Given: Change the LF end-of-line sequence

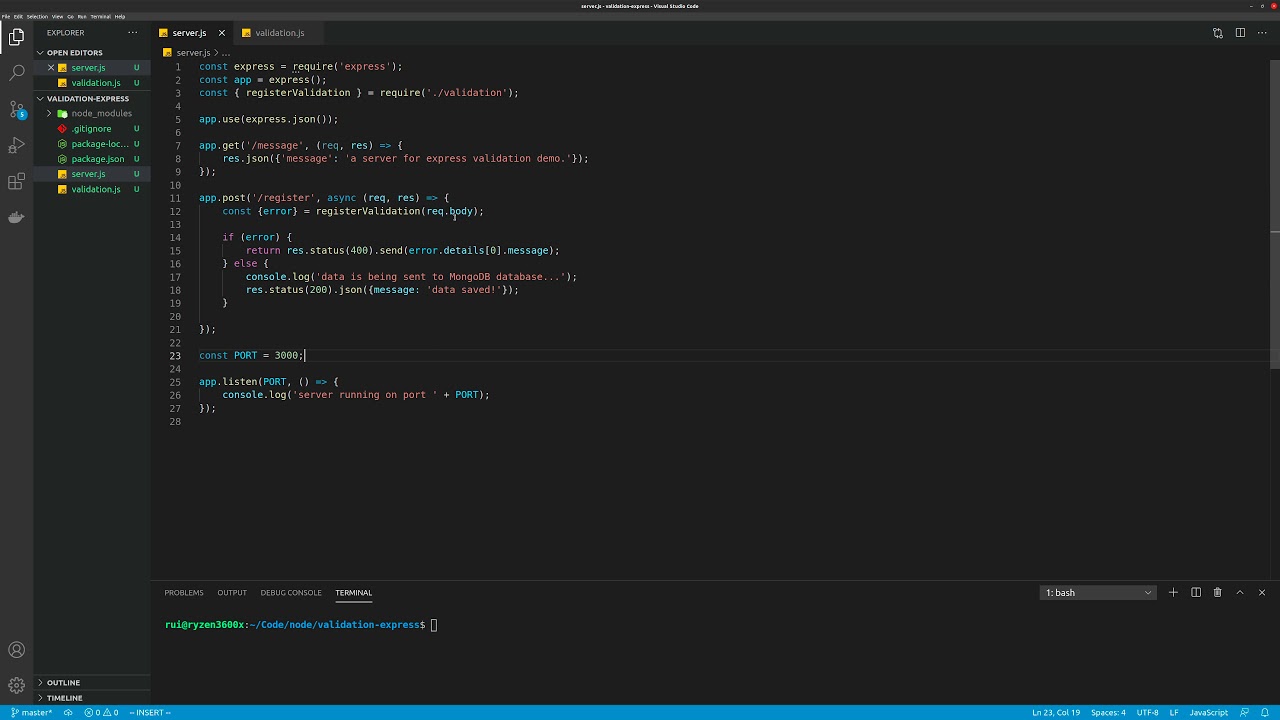Looking at the screenshot, I should point(1174,712).
